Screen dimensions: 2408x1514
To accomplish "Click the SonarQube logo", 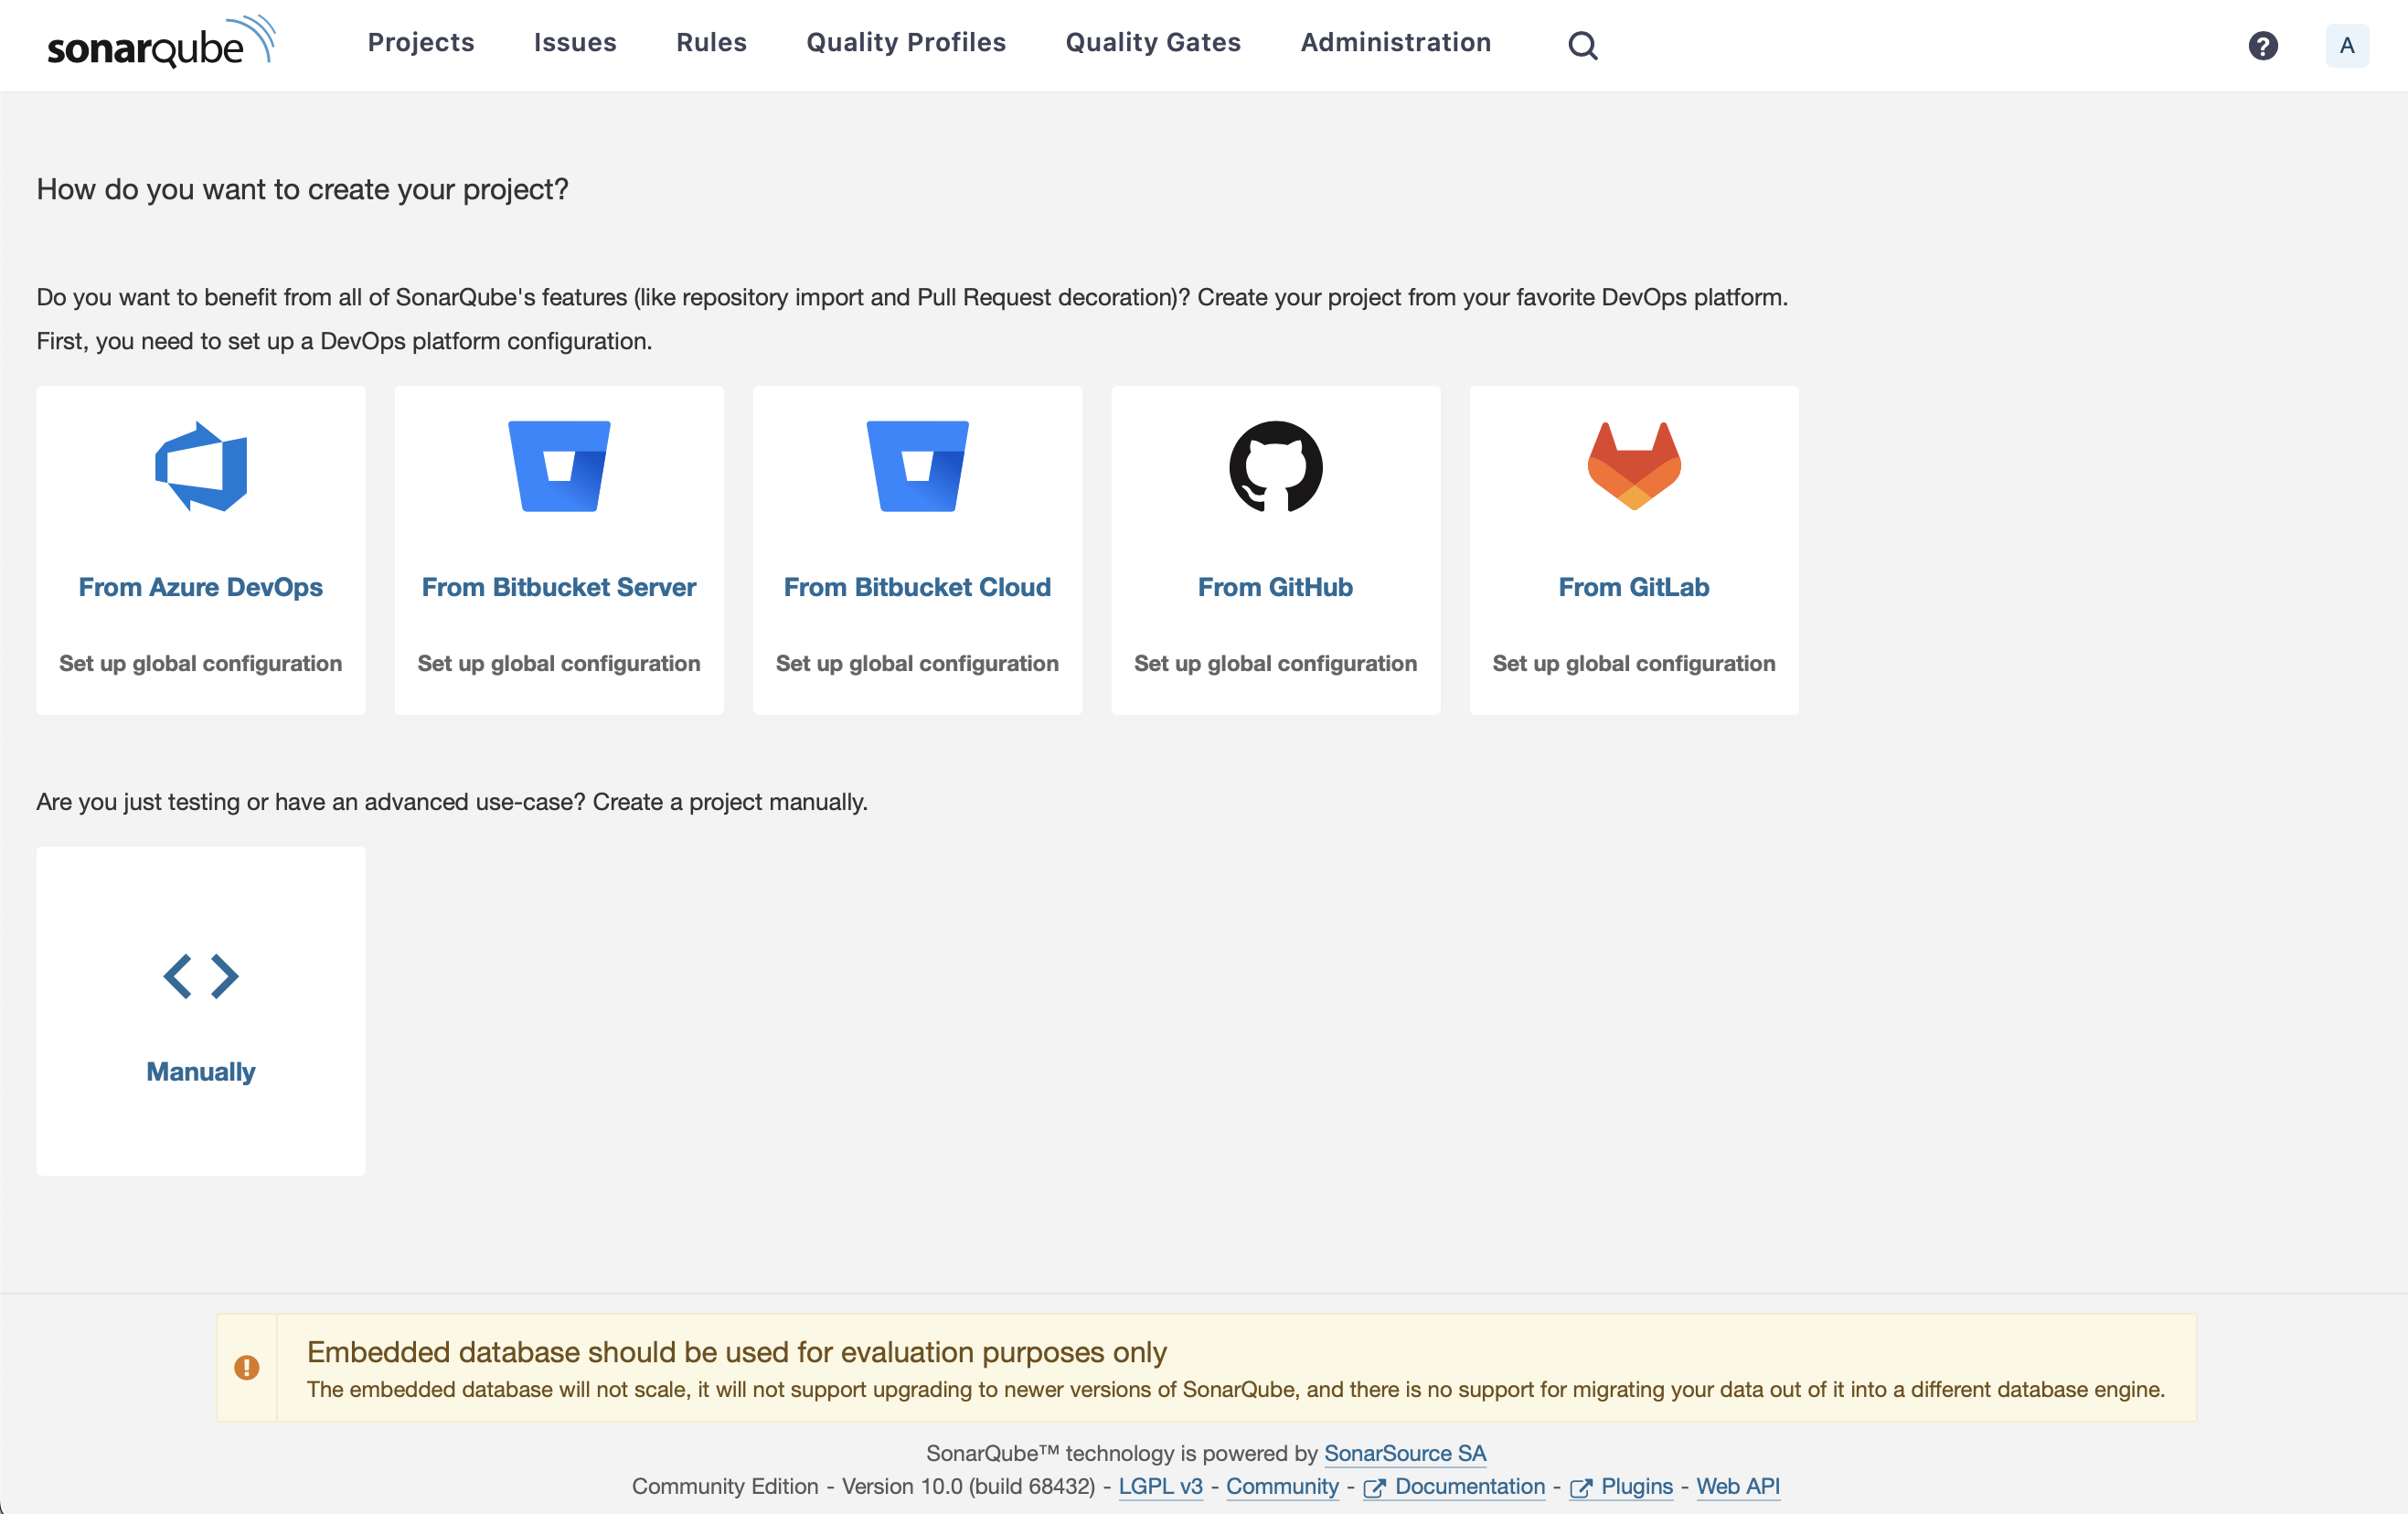I will tap(161, 41).
